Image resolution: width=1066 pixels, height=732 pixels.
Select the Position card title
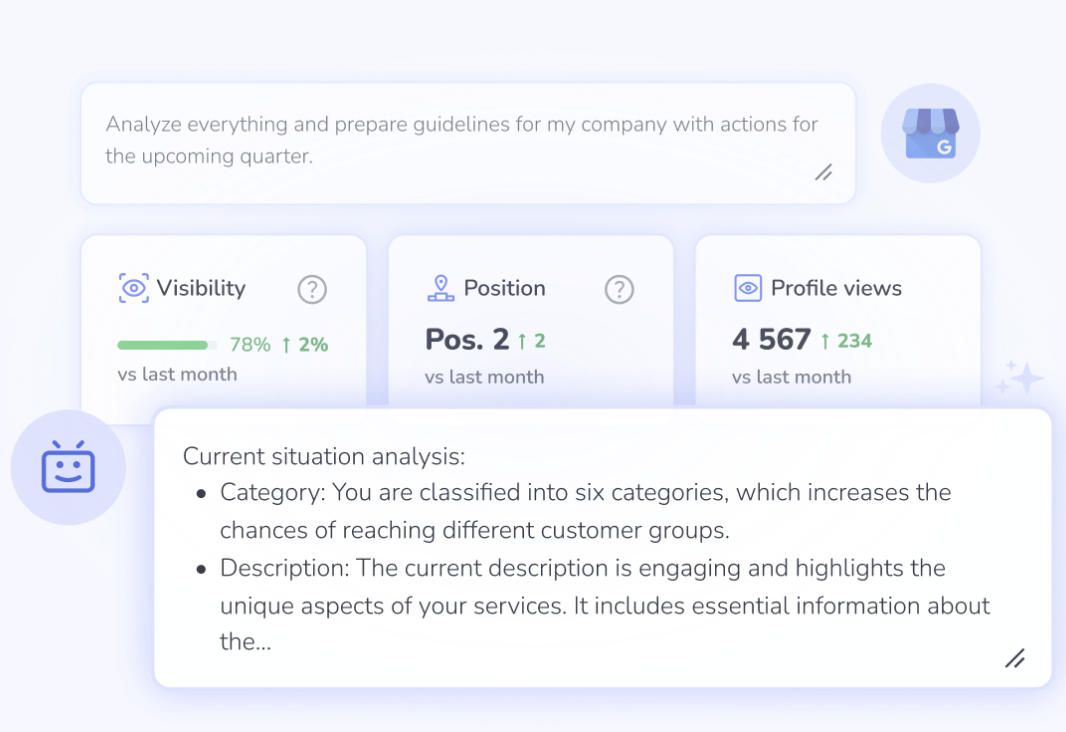(x=504, y=288)
